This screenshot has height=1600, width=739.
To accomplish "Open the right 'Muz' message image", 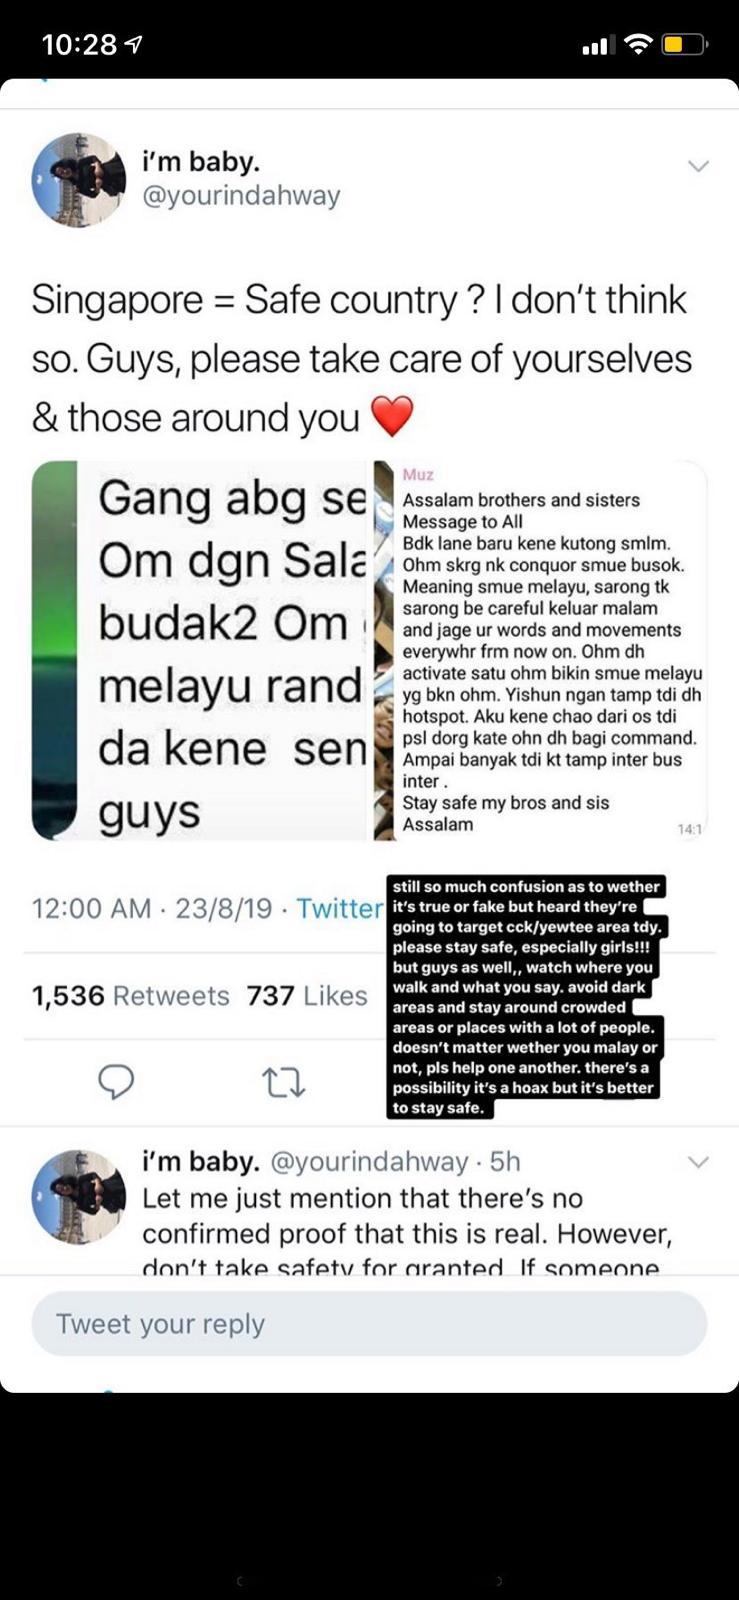I will (x=540, y=650).
